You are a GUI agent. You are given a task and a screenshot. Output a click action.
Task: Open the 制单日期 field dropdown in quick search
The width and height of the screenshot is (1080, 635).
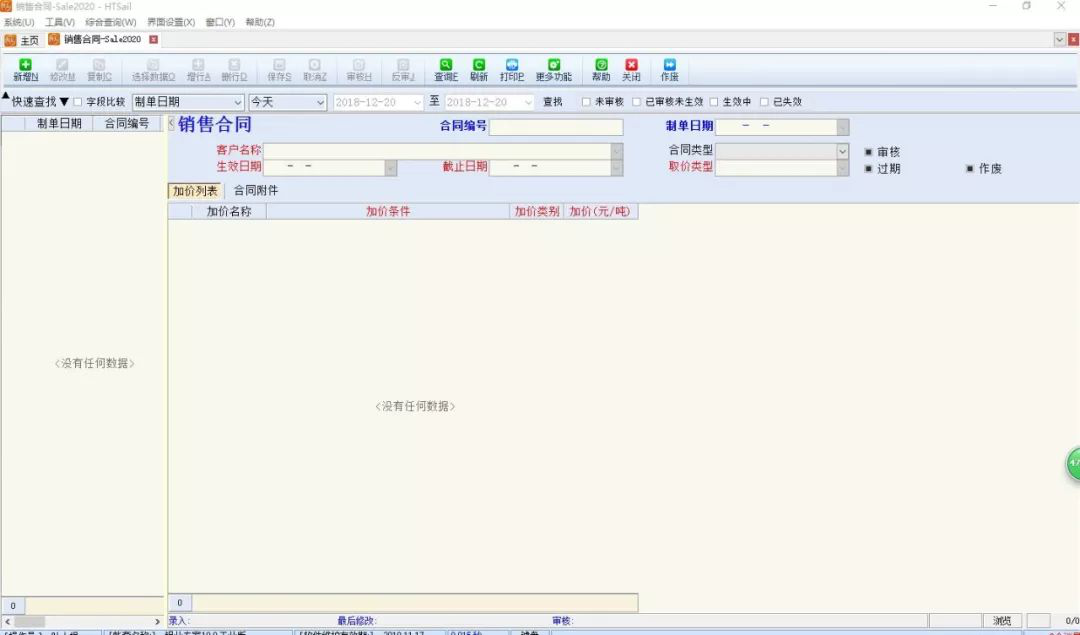[x=238, y=102]
